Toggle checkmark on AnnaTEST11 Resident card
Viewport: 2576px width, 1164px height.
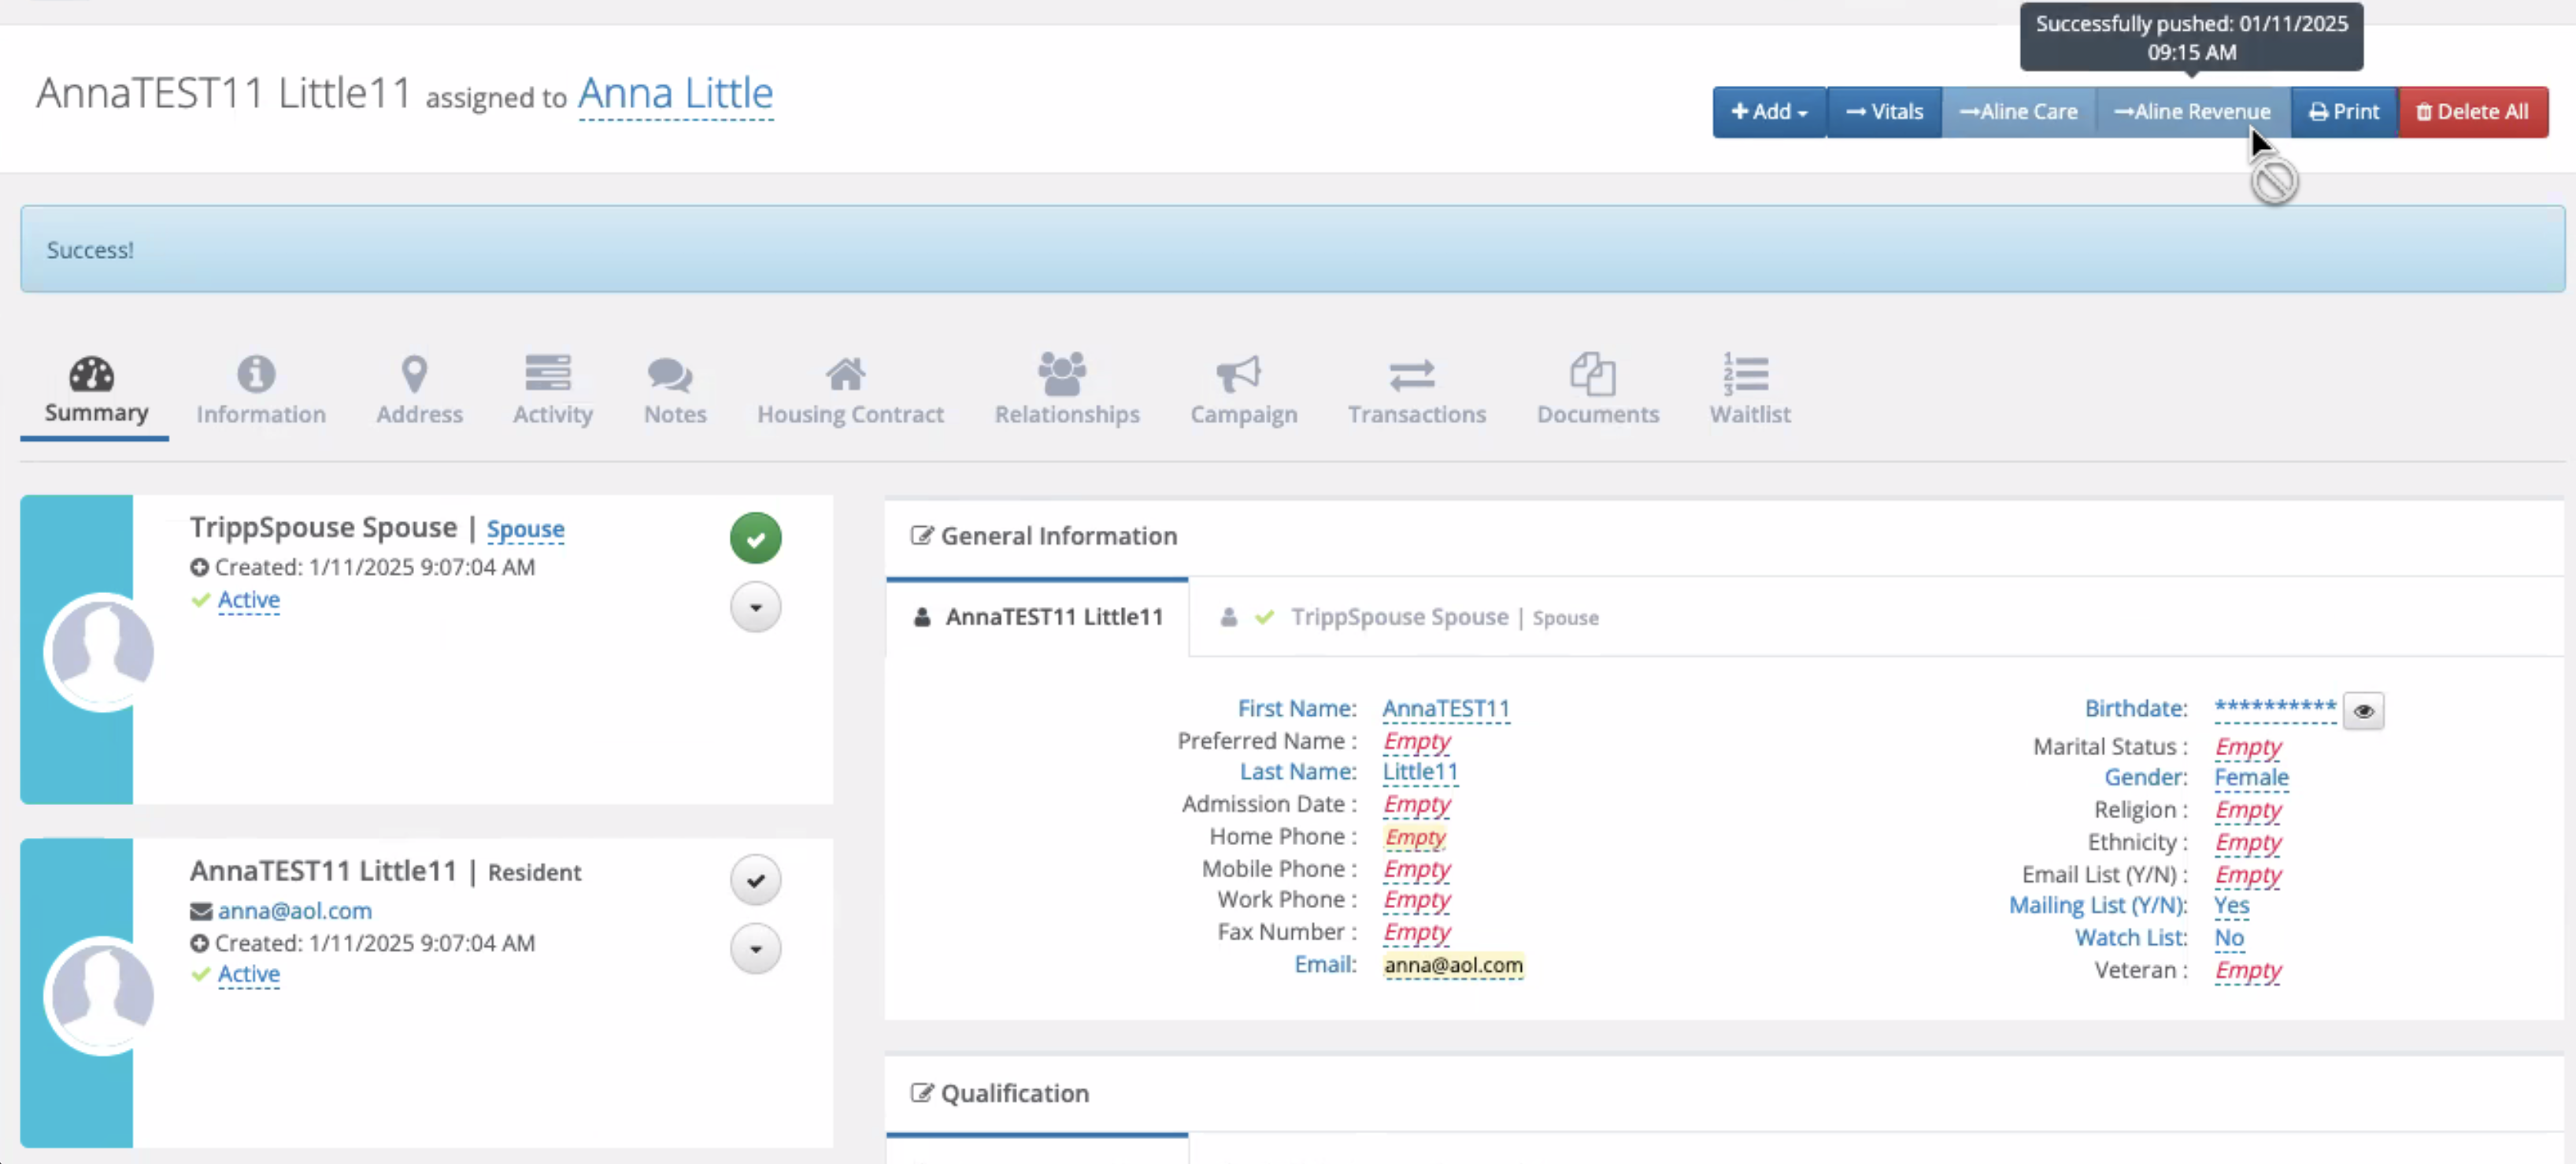coord(755,880)
